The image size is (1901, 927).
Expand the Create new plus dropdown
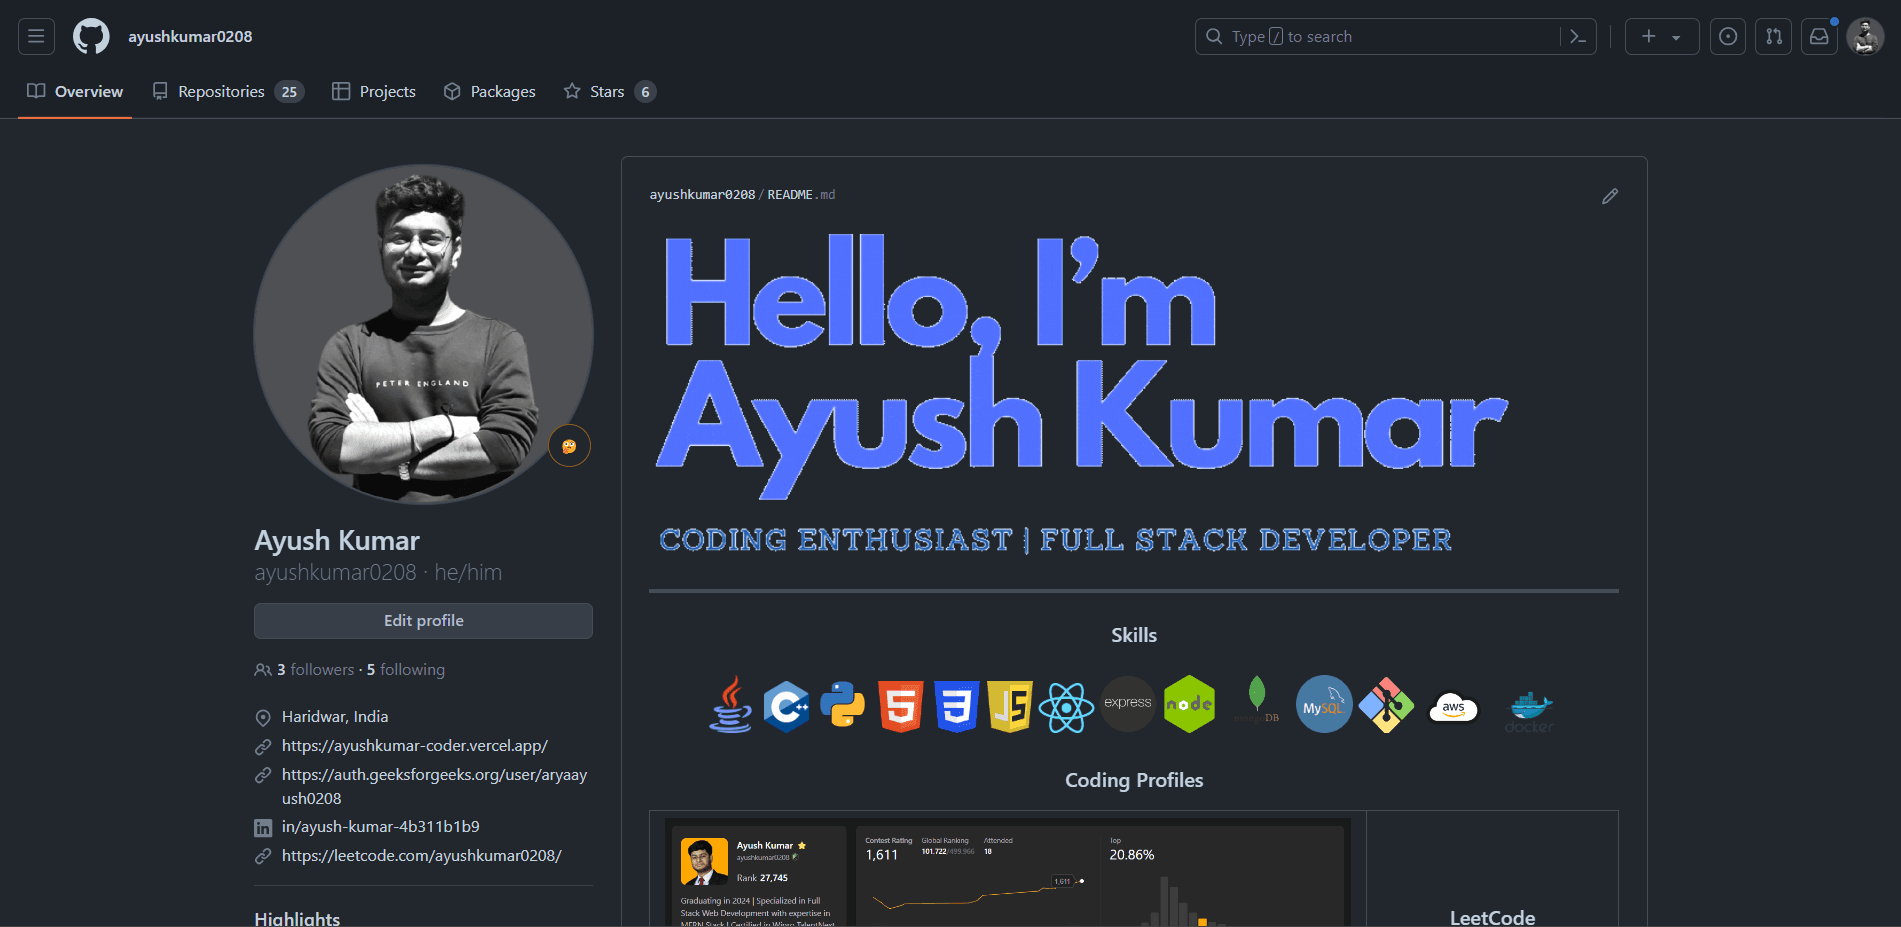[1661, 37]
